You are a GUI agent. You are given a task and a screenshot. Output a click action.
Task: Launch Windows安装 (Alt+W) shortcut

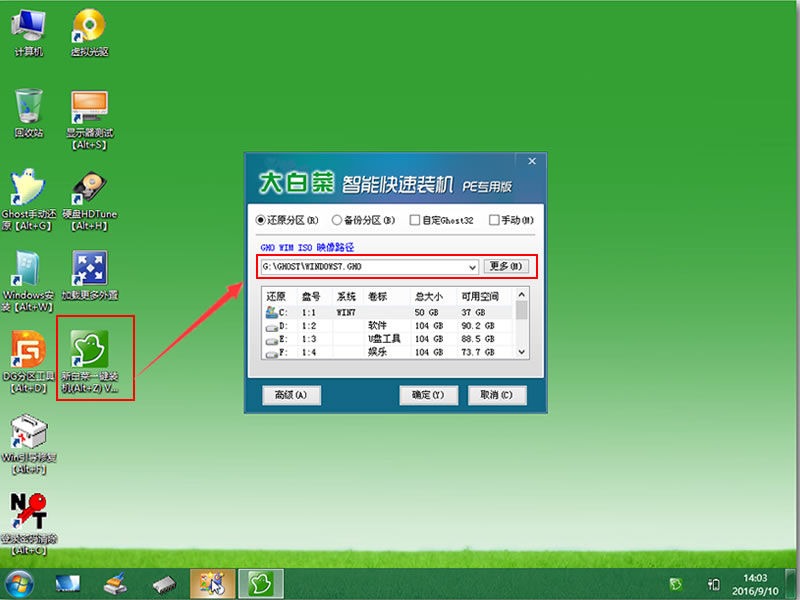[28, 282]
